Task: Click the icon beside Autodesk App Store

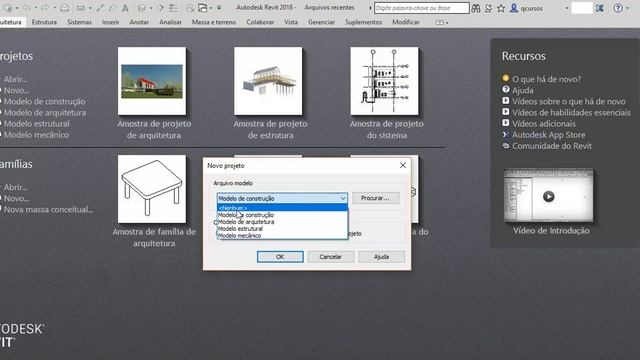Action: tap(506, 134)
